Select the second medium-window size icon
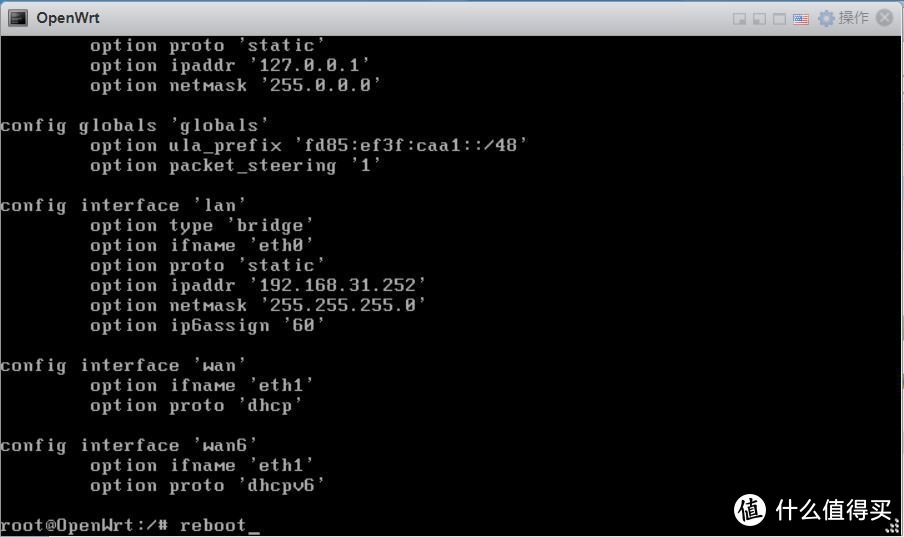This screenshot has height=537, width=904. point(759,19)
